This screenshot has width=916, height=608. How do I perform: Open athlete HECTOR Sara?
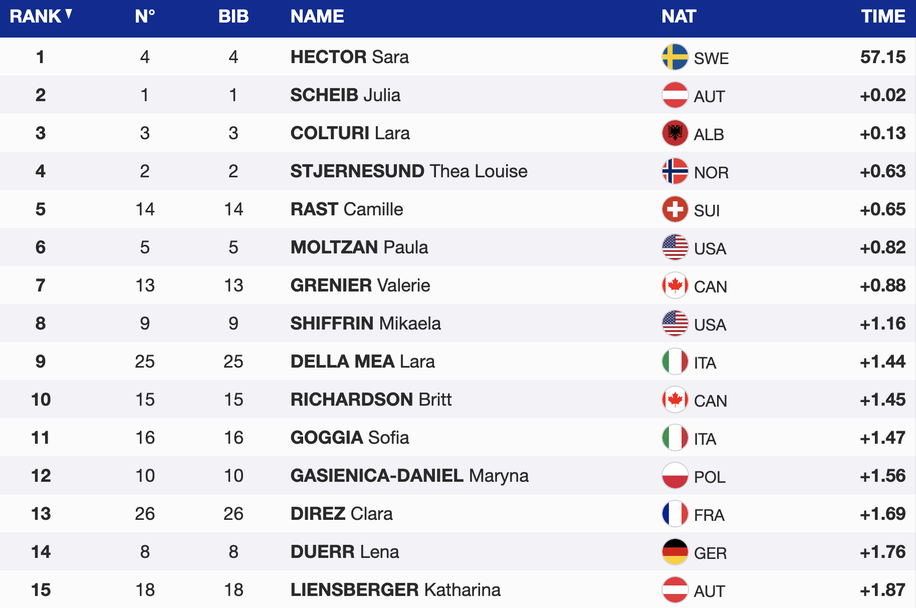349,57
